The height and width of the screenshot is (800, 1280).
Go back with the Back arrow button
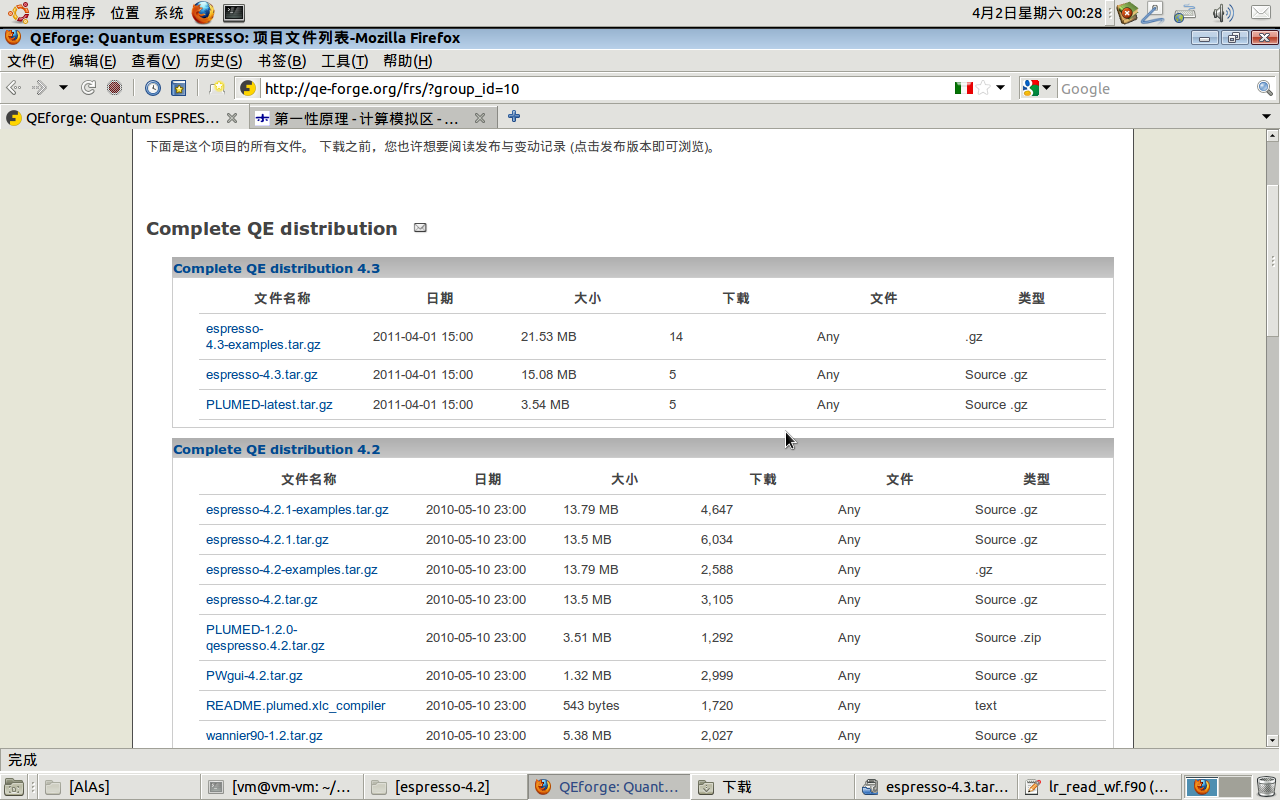[14, 88]
